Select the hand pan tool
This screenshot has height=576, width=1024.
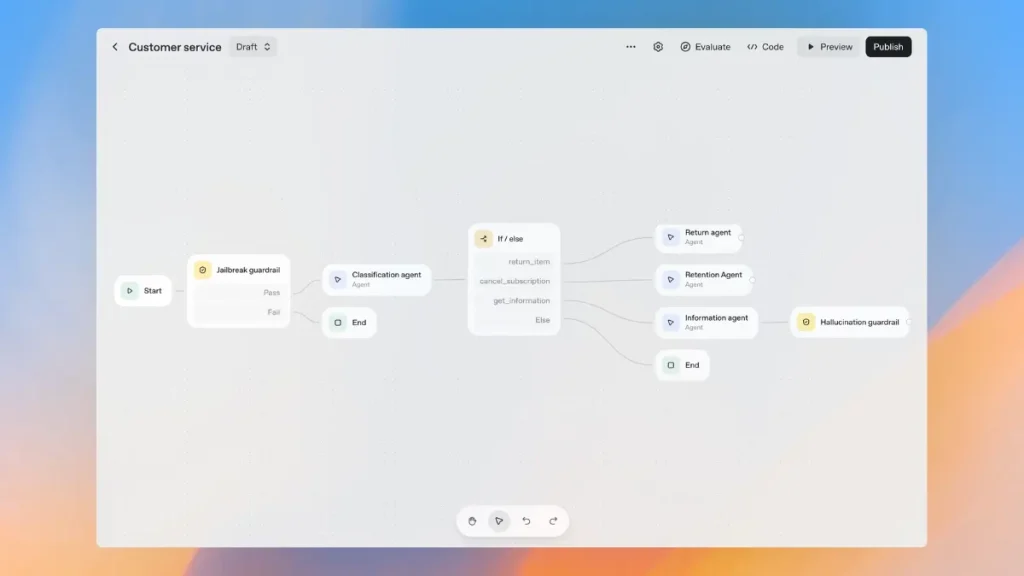pyautogui.click(x=472, y=521)
